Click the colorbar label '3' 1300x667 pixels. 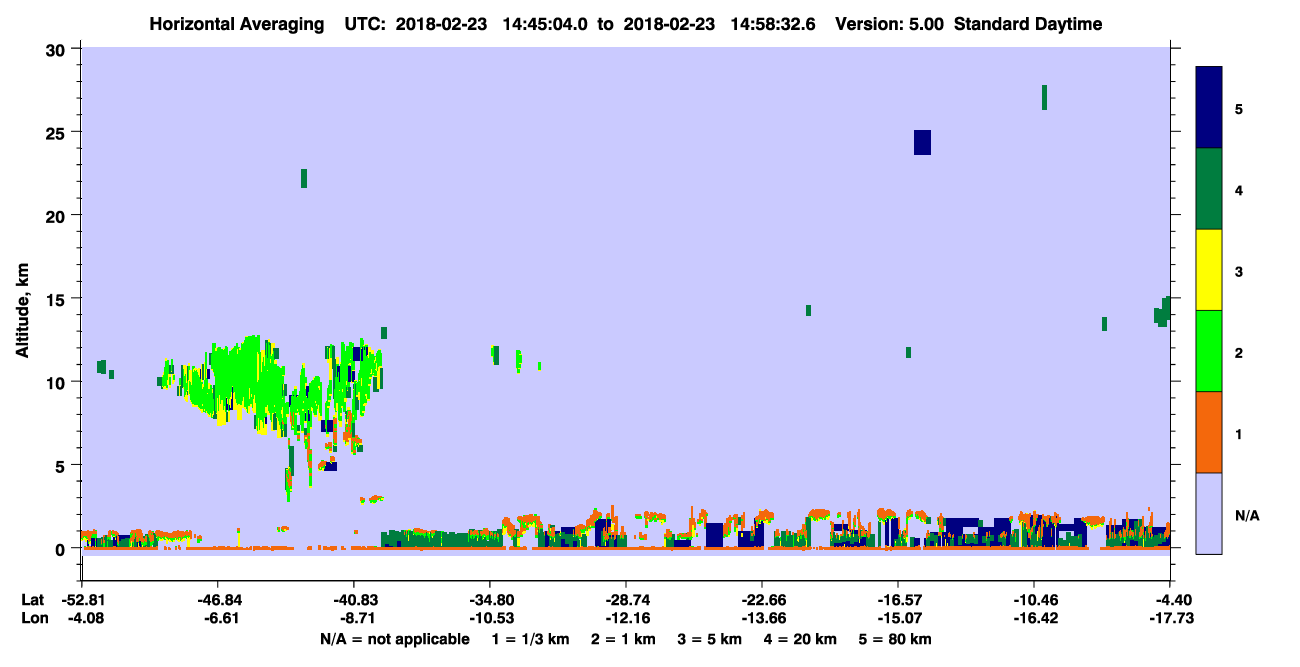(x=1239, y=270)
